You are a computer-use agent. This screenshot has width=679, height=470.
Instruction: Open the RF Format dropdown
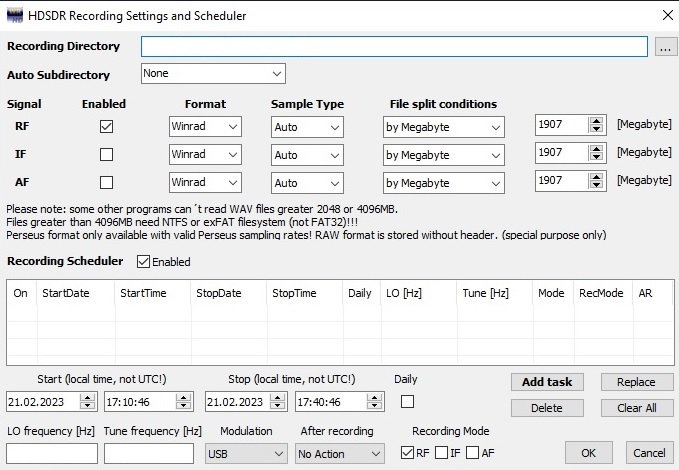tap(205, 126)
